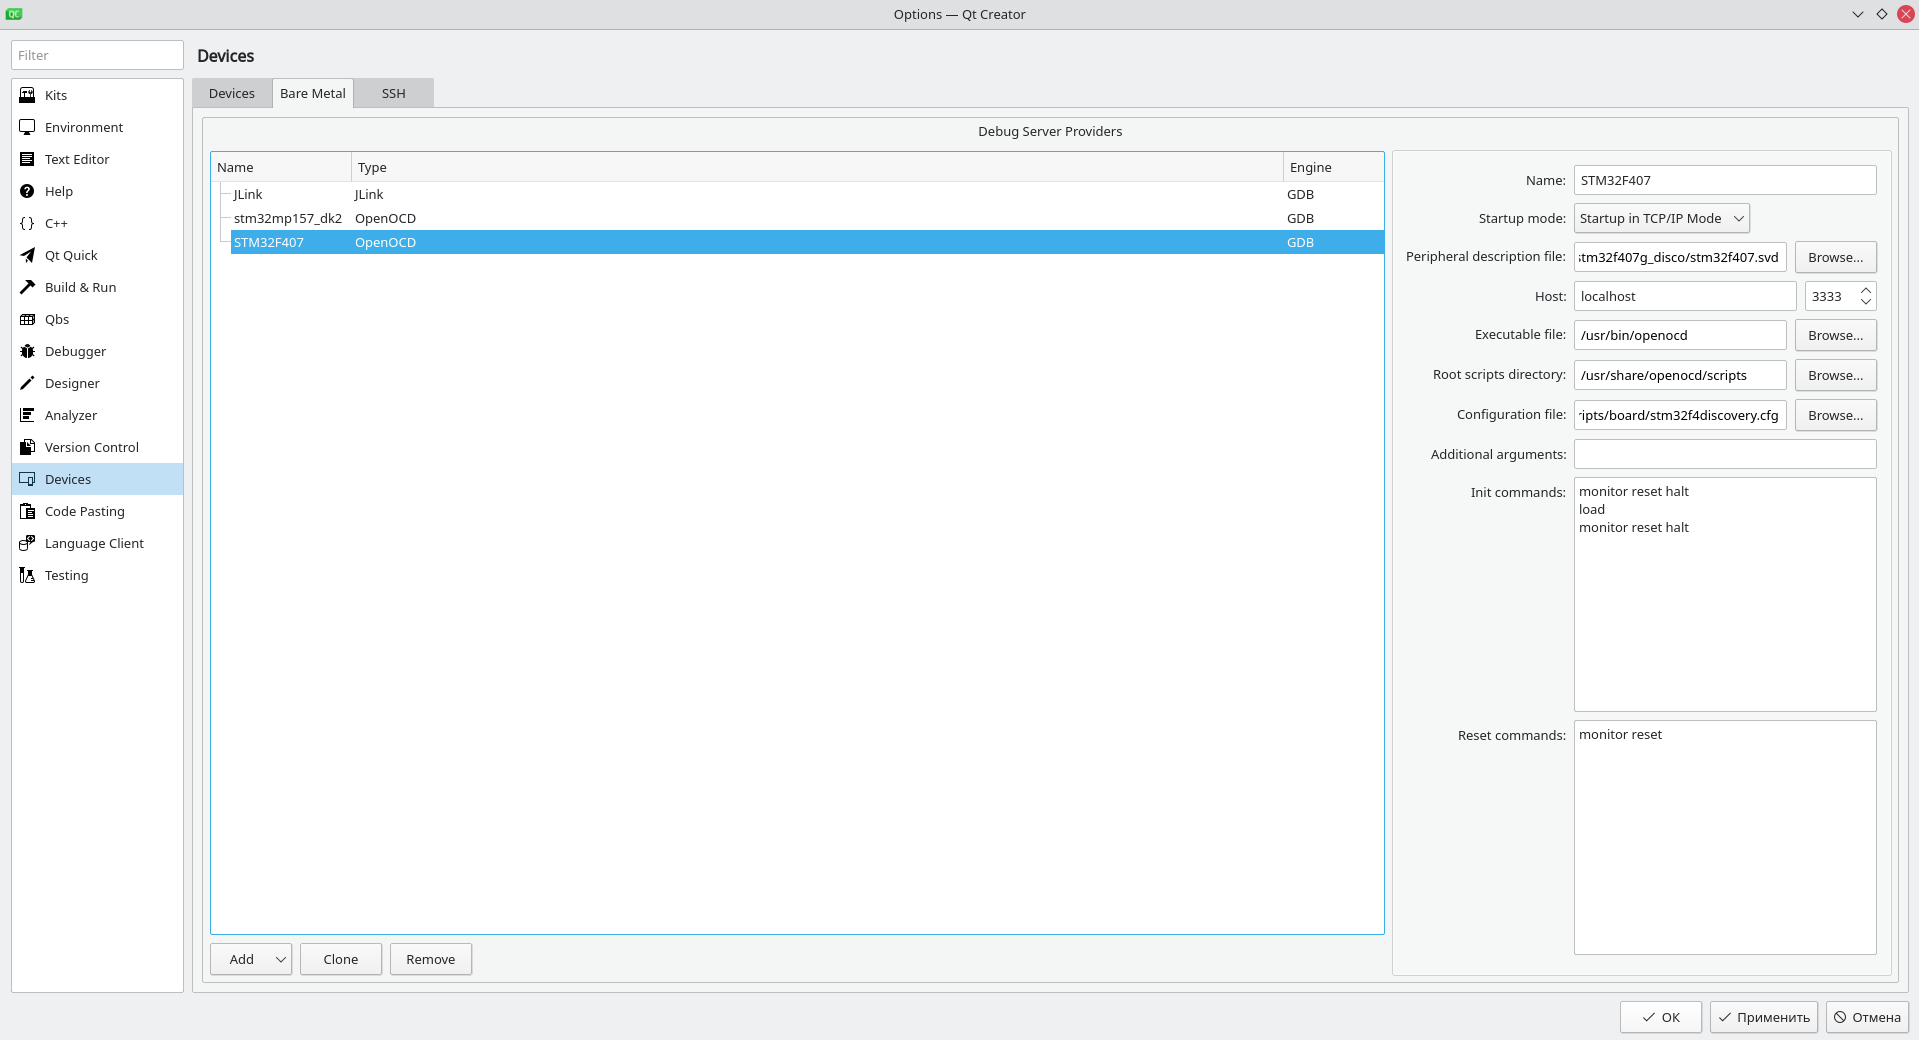Click the Help question mark icon
This screenshot has width=1919, height=1040.
point(27,191)
